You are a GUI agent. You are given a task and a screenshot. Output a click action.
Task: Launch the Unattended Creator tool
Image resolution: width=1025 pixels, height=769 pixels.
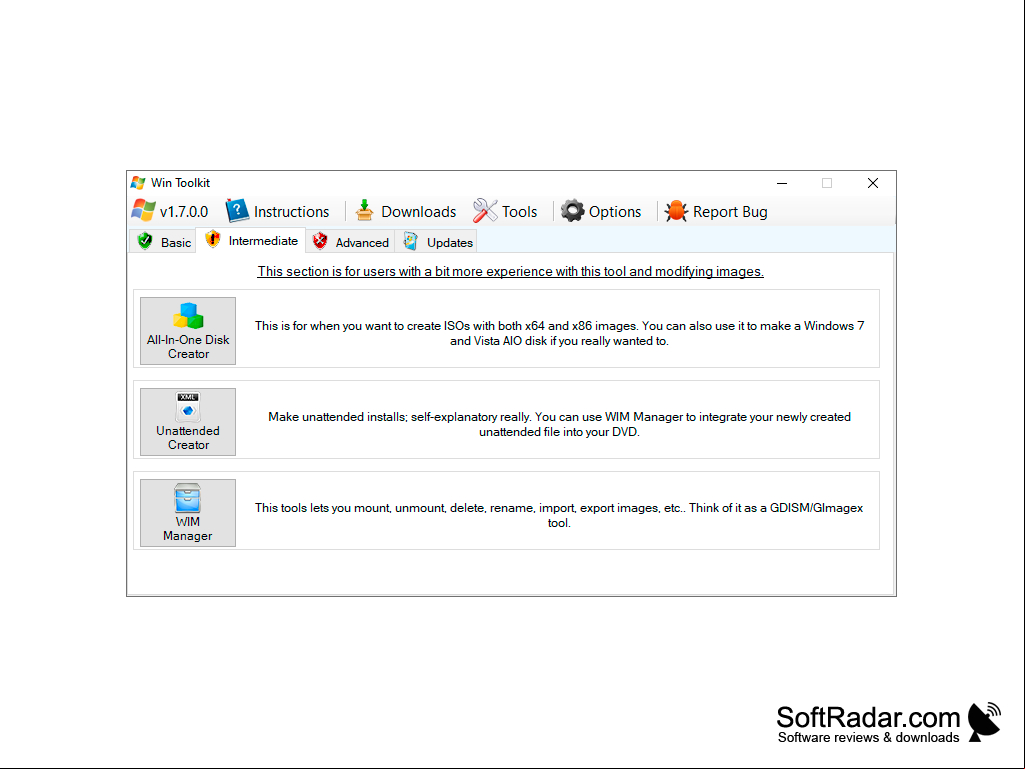[x=188, y=422]
